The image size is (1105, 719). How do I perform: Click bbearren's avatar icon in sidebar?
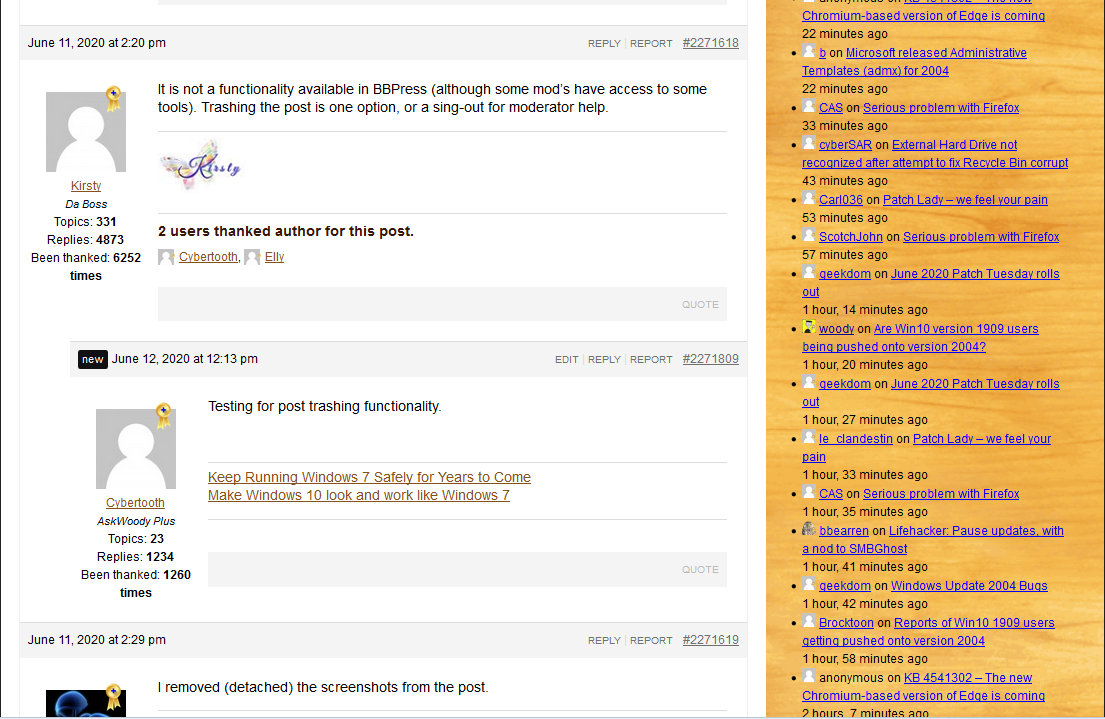(x=809, y=530)
